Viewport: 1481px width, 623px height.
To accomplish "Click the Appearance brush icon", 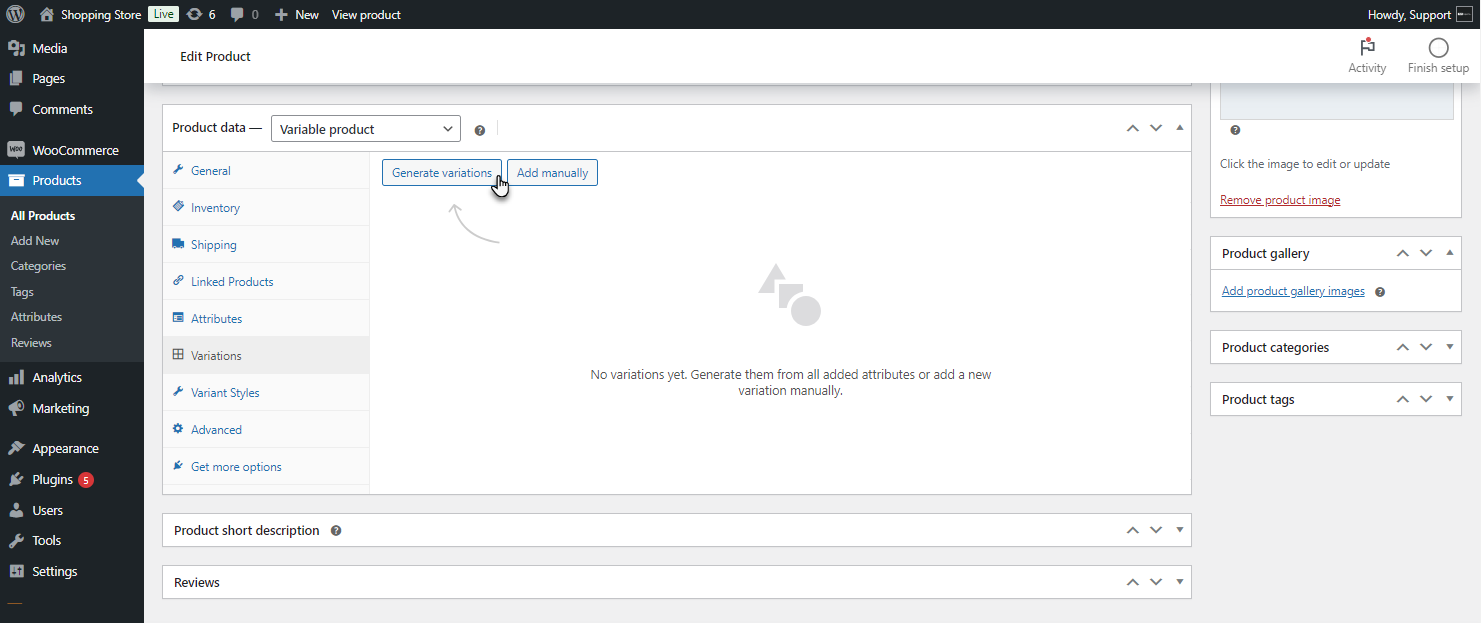I will pyautogui.click(x=16, y=448).
